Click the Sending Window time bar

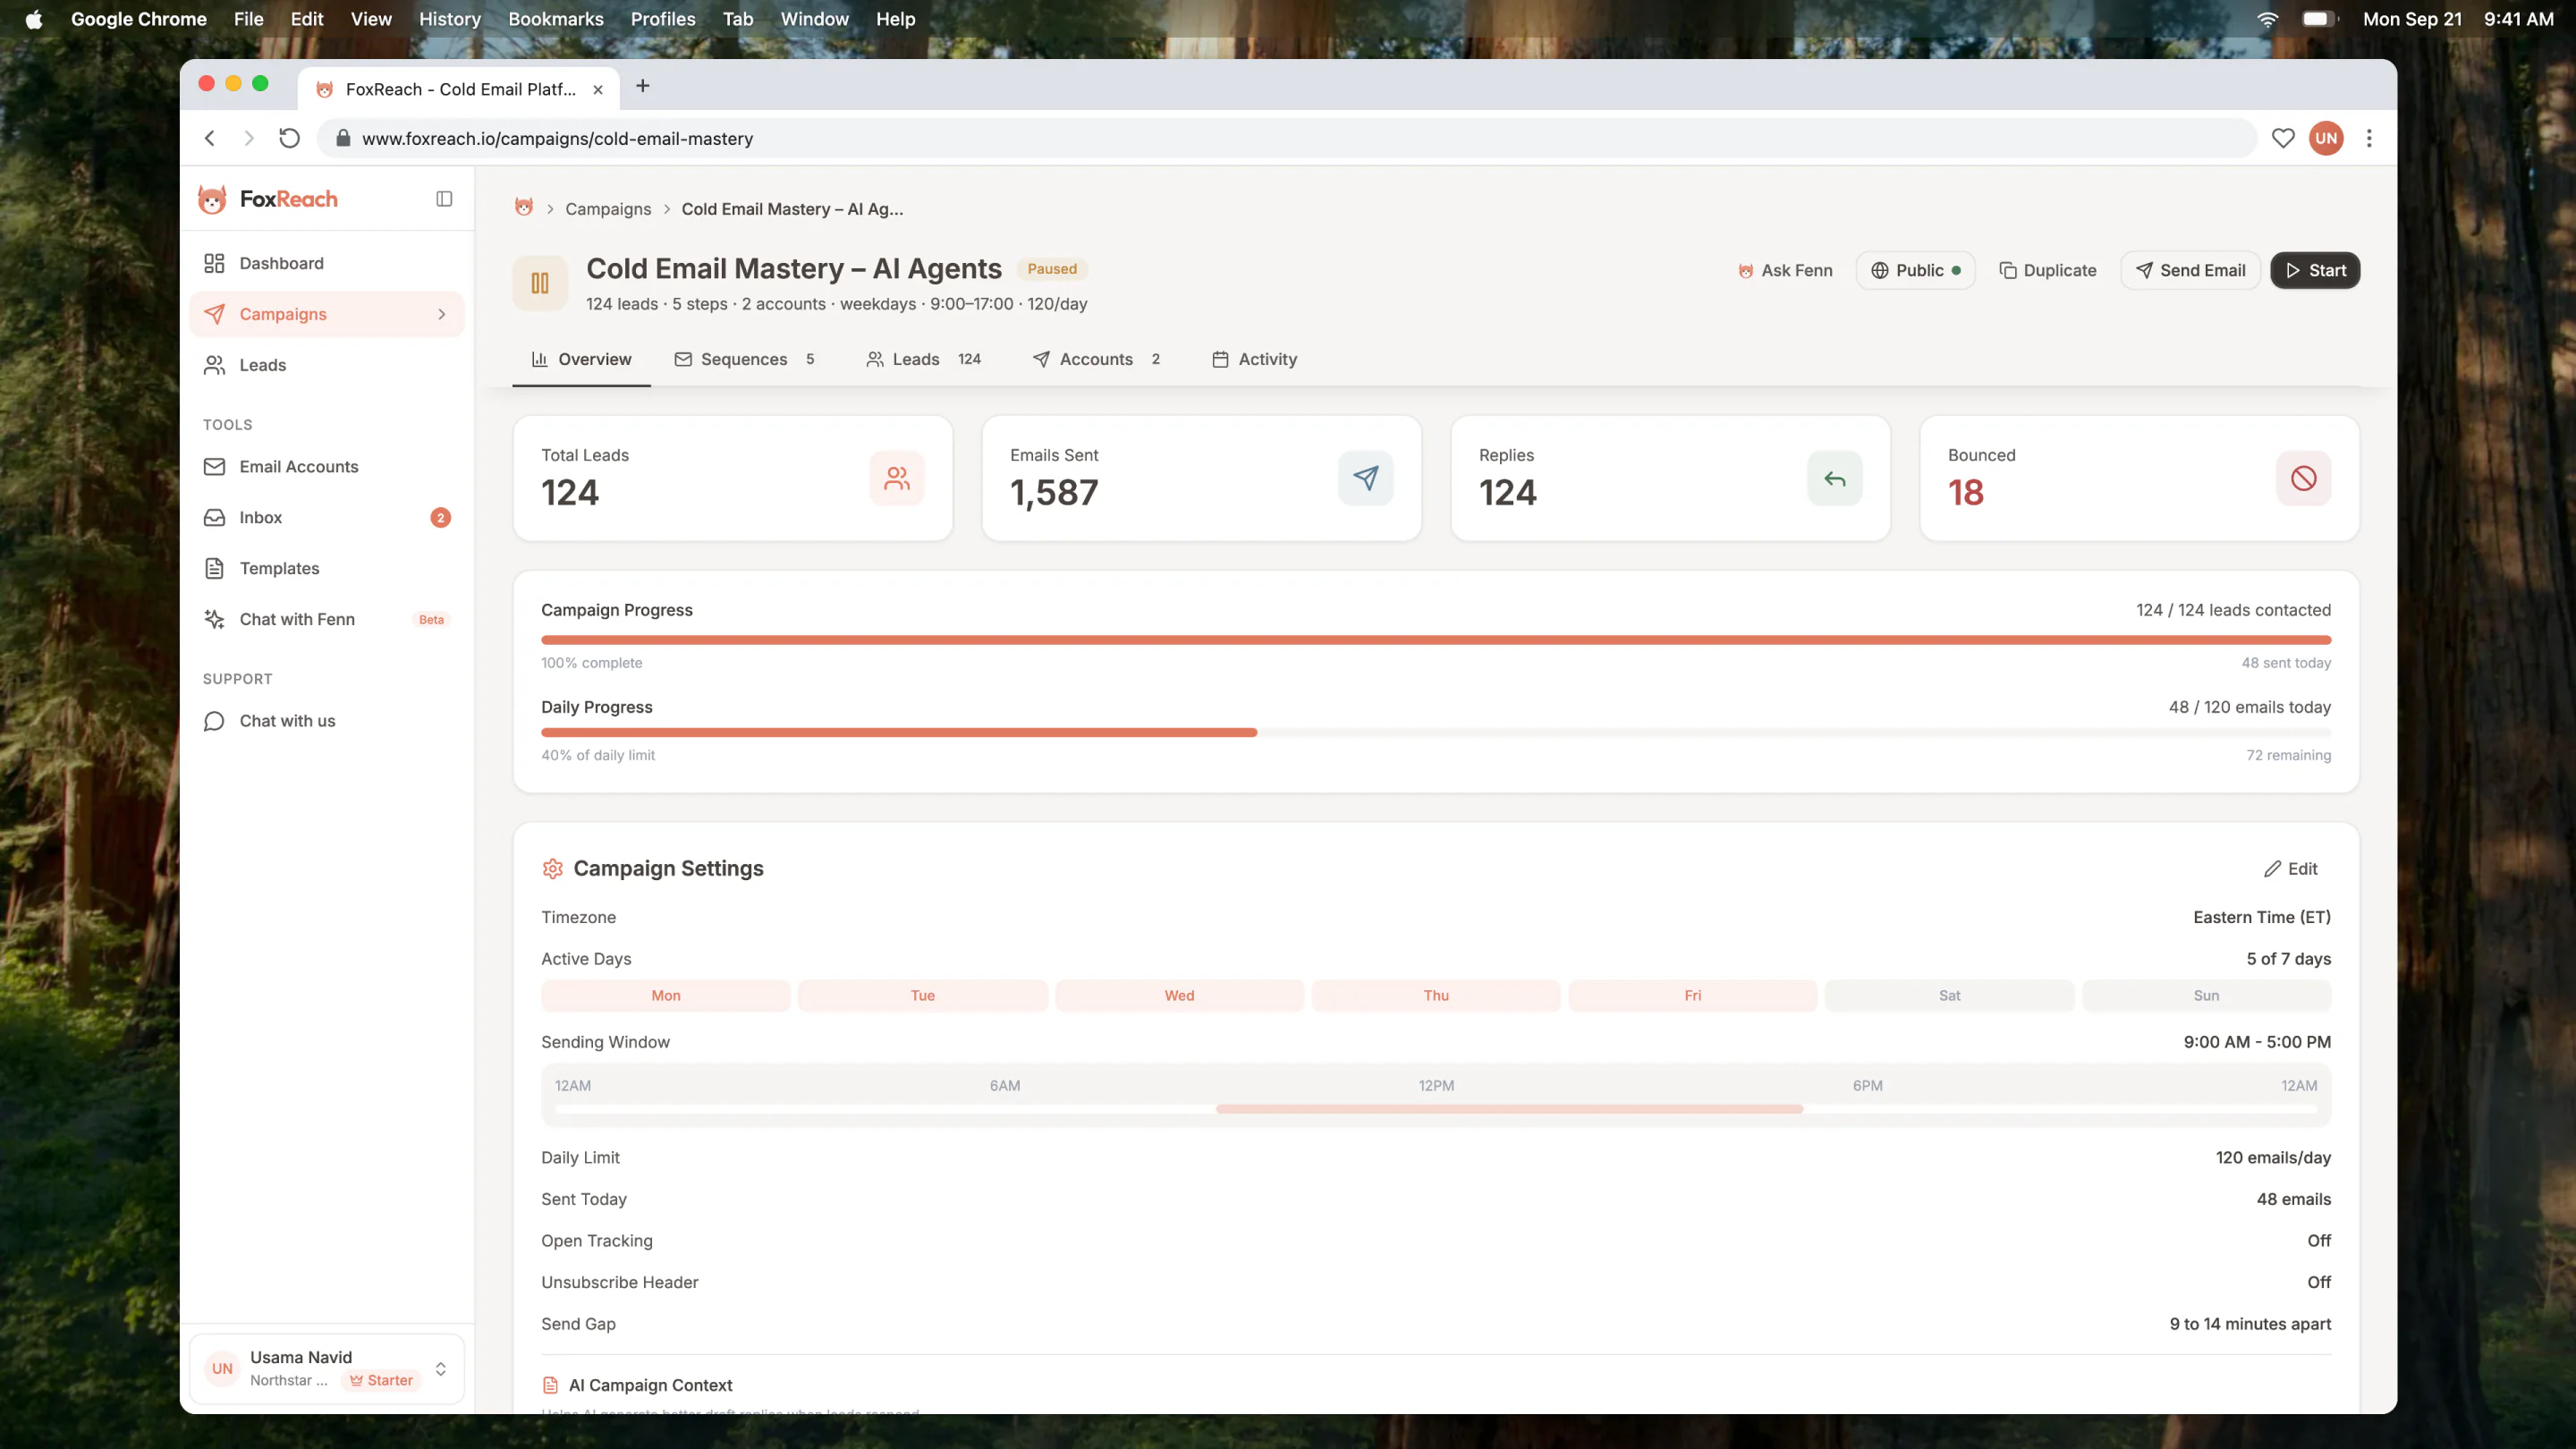click(x=1436, y=1109)
